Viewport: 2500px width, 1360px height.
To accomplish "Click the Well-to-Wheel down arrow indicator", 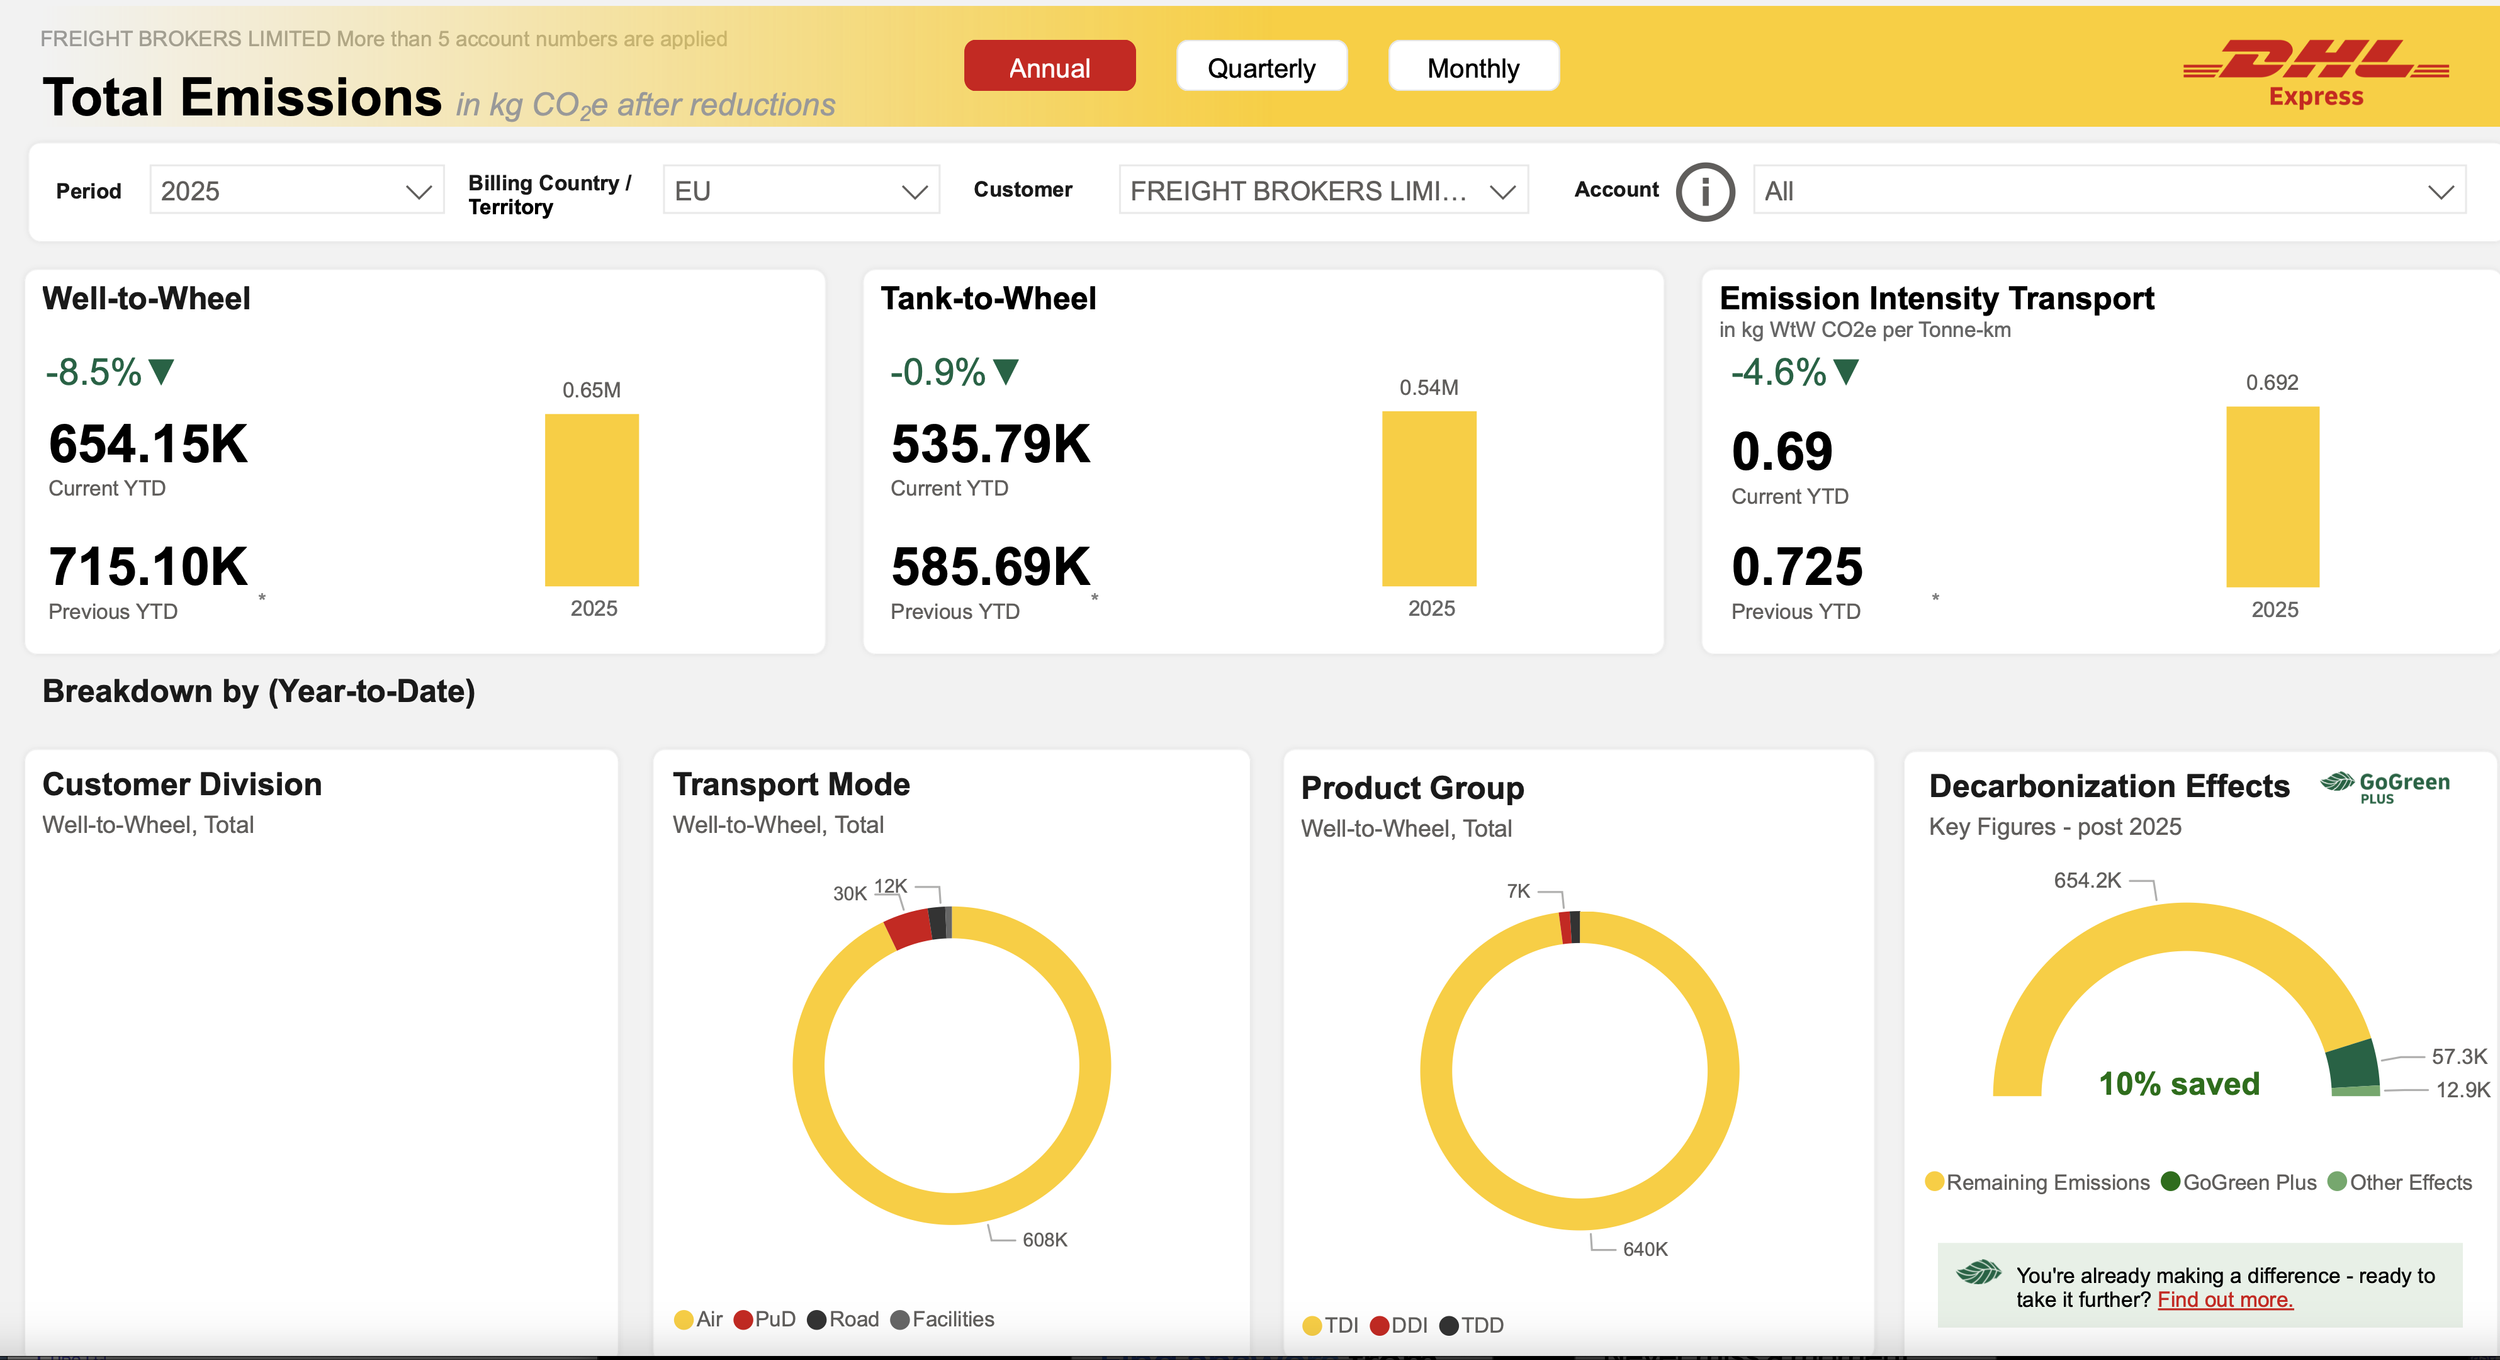I will tap(161, 372).
